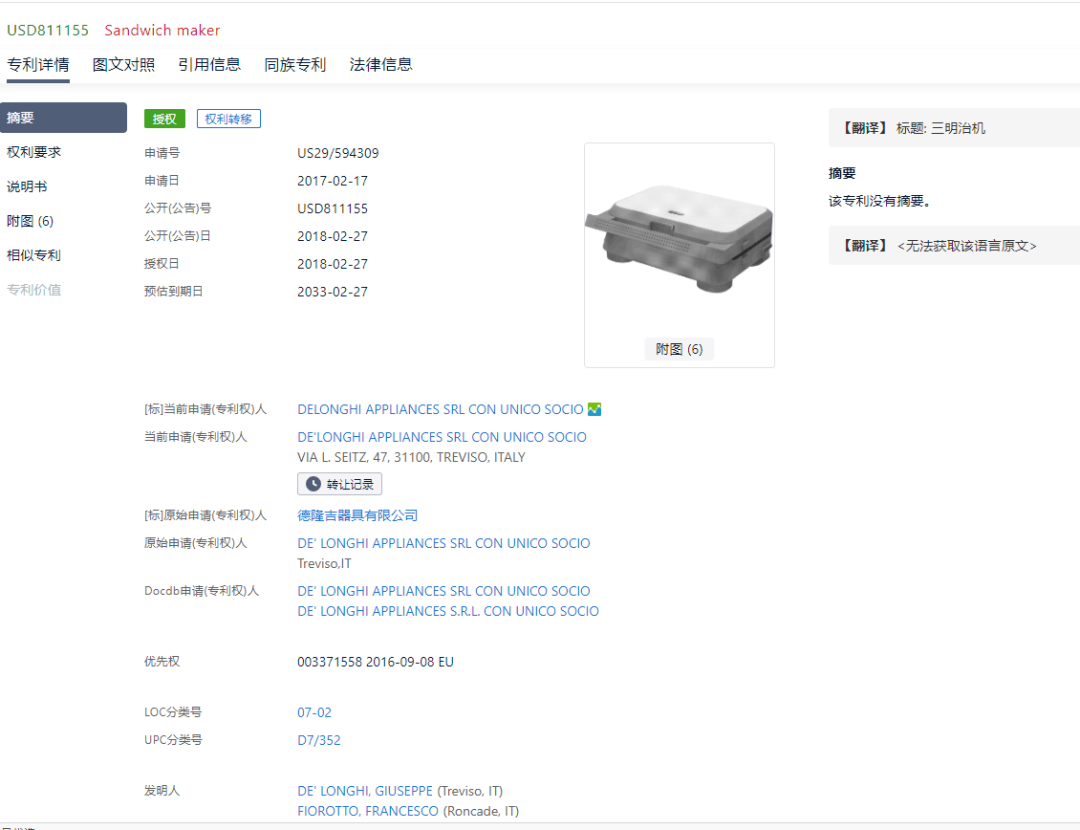Click estimated expiry date 2033-02-27
The width and height of the screenshot is (1080, 830).
coord(333,291)
